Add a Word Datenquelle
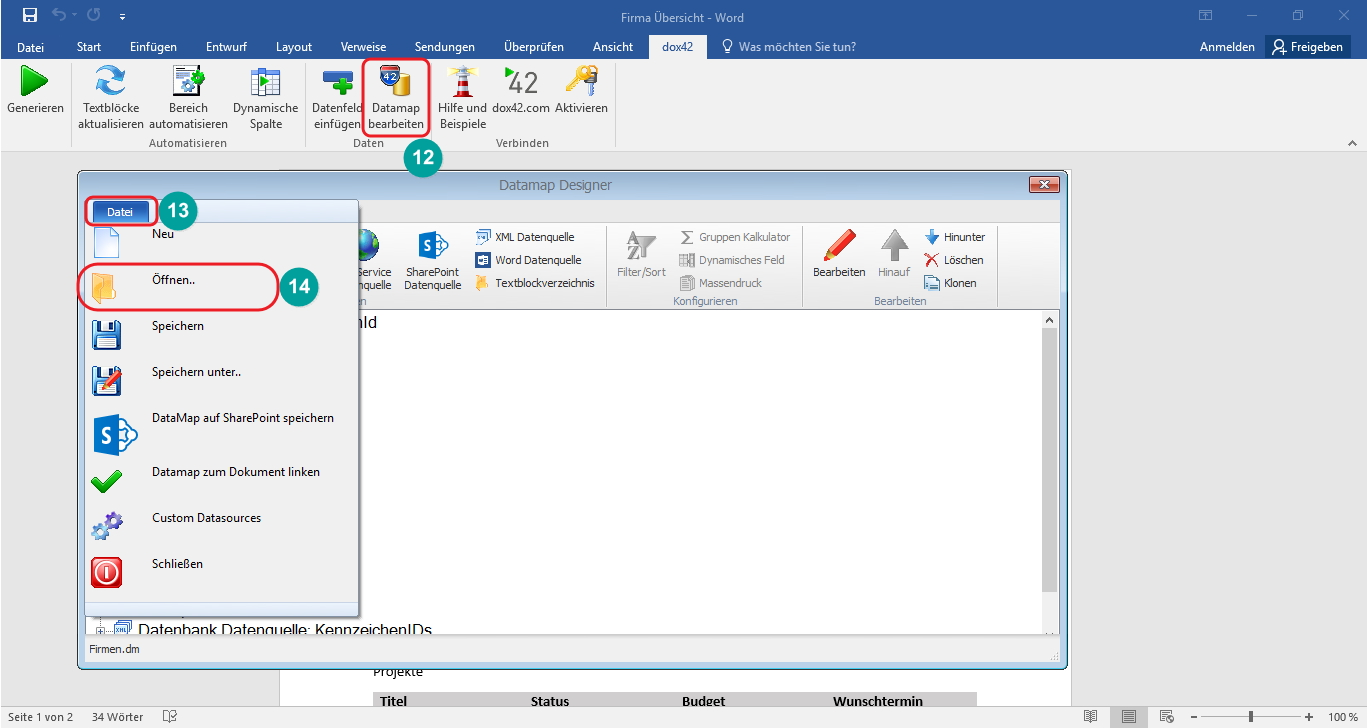Image resolution: width=1367 pixels, height=728 pixels. point(528,260)
